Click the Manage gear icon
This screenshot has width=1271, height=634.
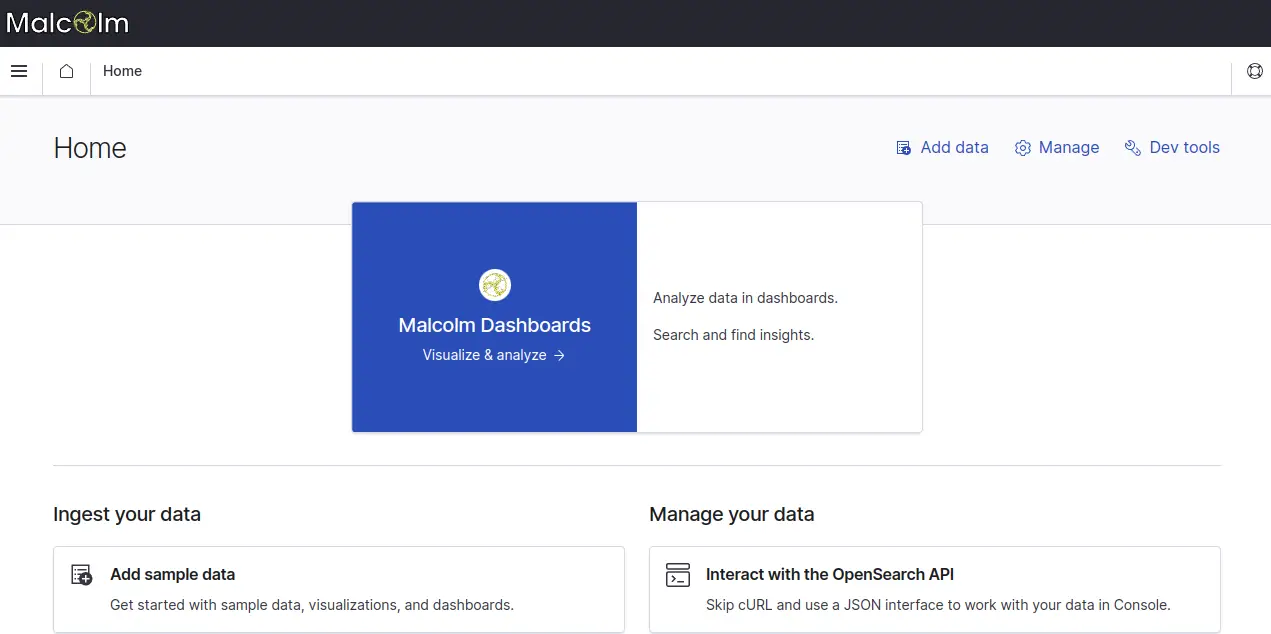1022,148
